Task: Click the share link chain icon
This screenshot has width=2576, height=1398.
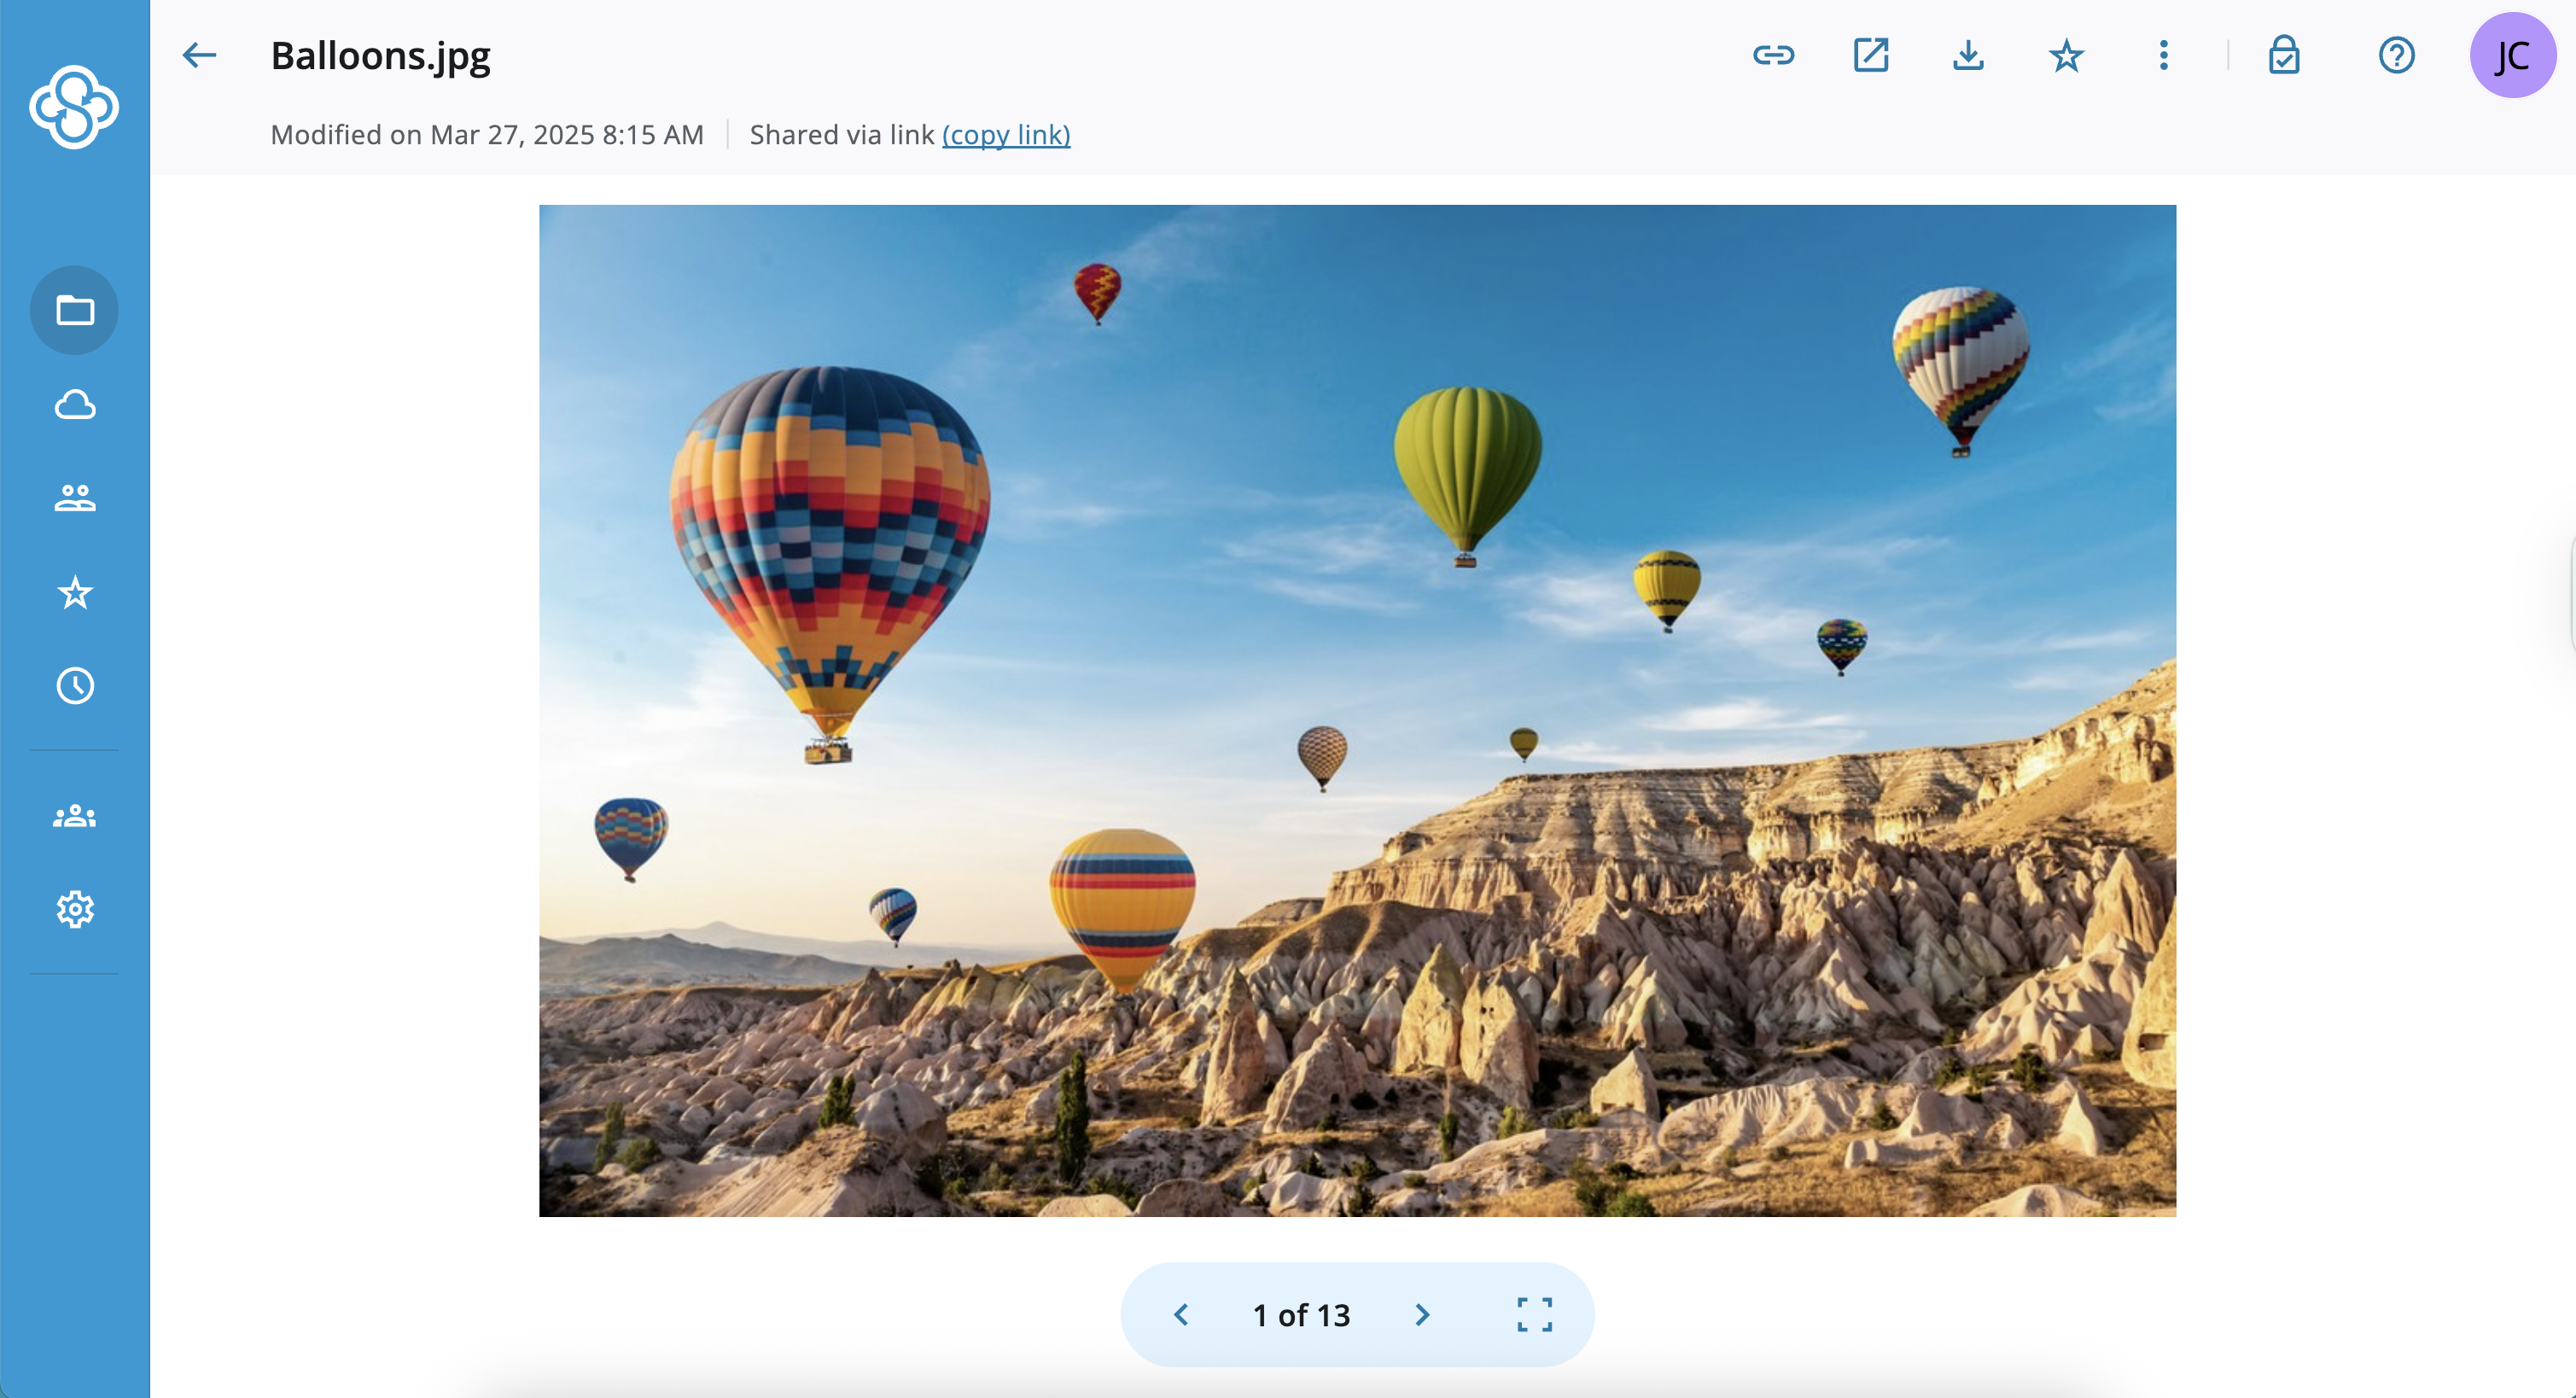Action: pyautogui.click(x=1774, y=55)
